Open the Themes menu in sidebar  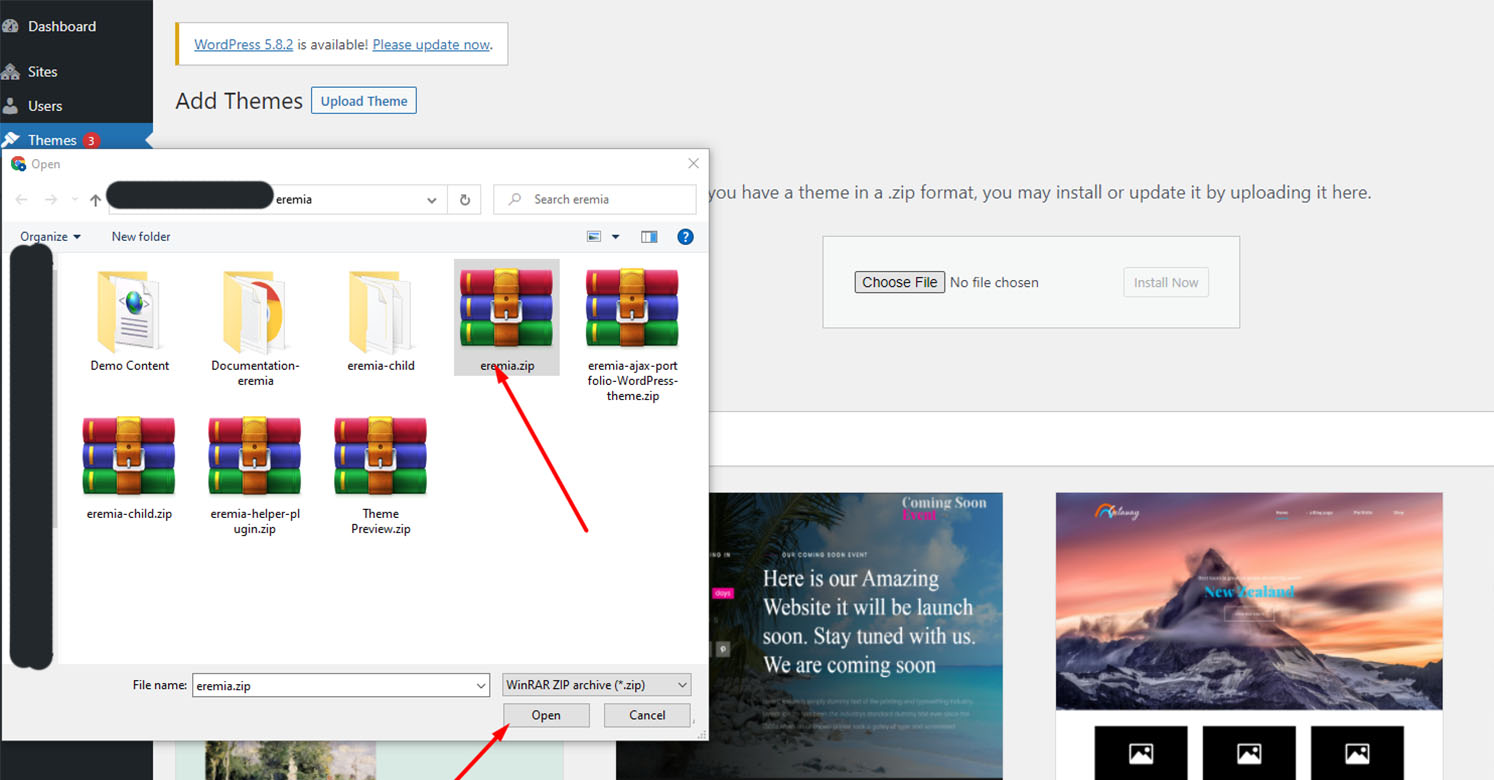[52, 140]
